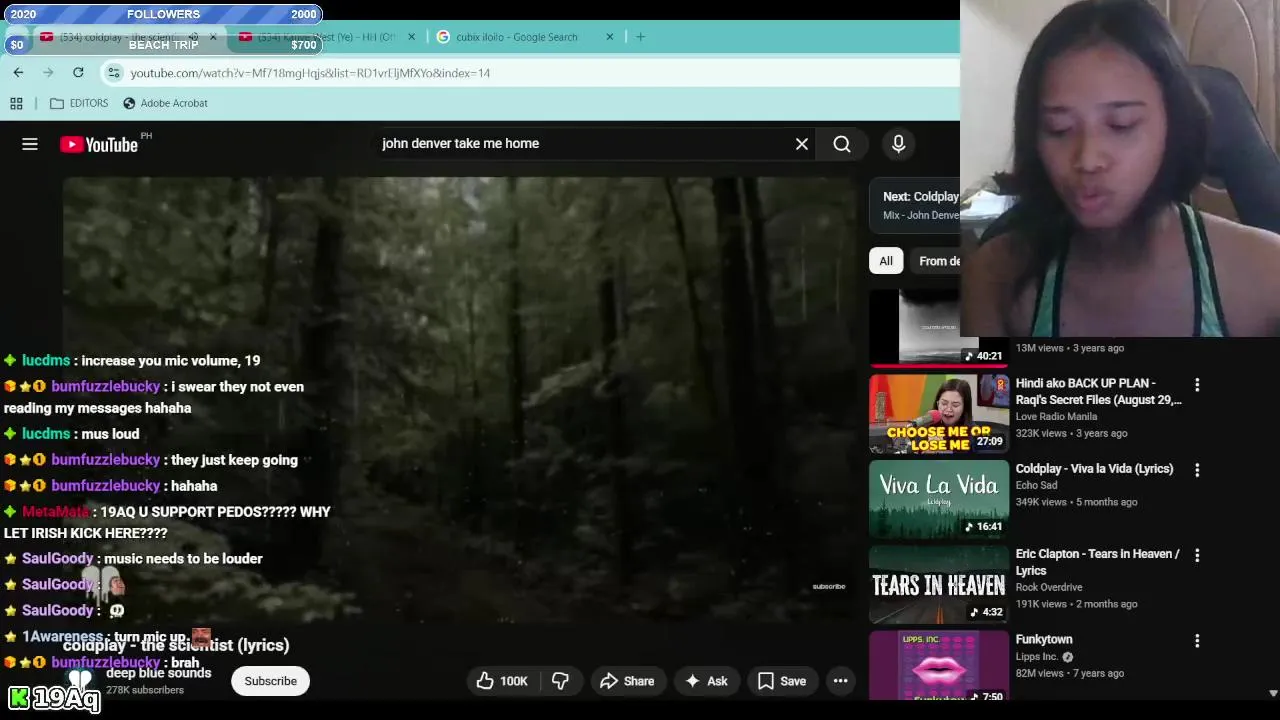Dislike the video with thumbs down

[x=560, y=681]
